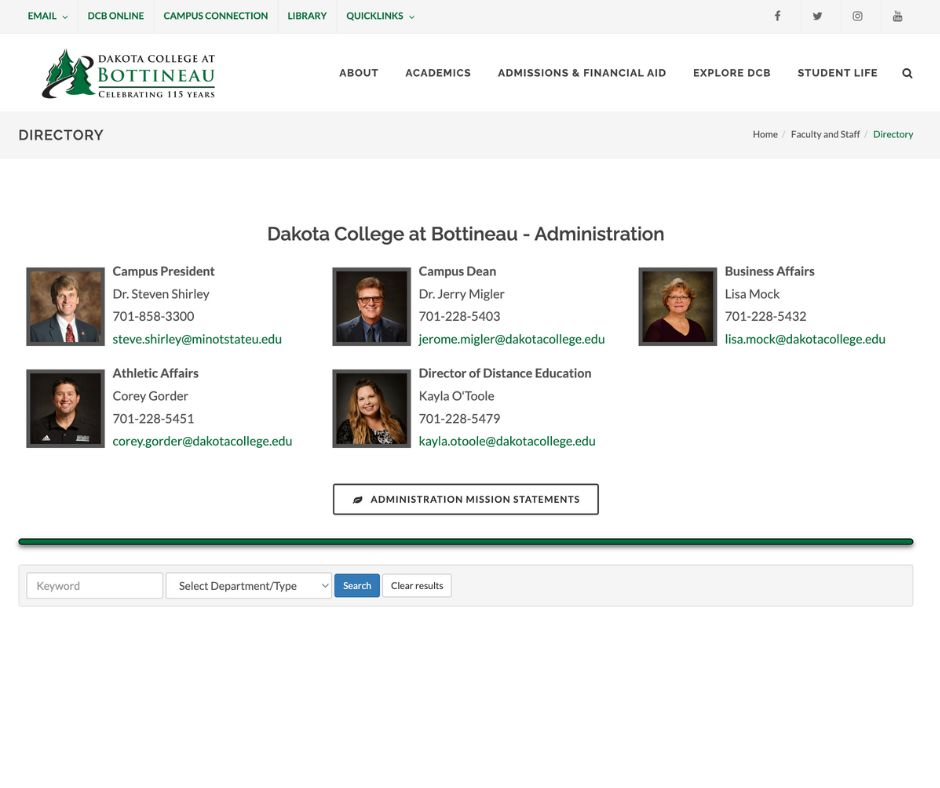Open the Twitter social icon
Viewport: 940px width, 788px height.
tap(817, 16)
